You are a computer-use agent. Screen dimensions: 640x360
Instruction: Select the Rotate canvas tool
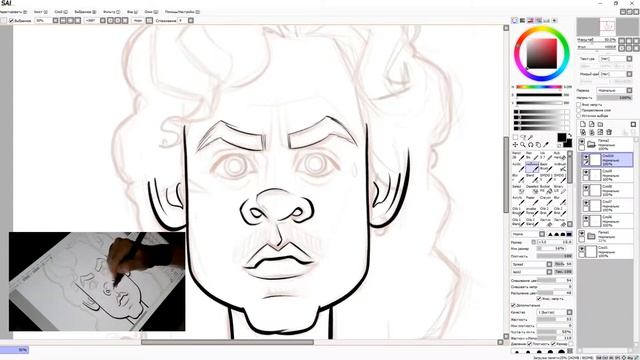(531, 145)
